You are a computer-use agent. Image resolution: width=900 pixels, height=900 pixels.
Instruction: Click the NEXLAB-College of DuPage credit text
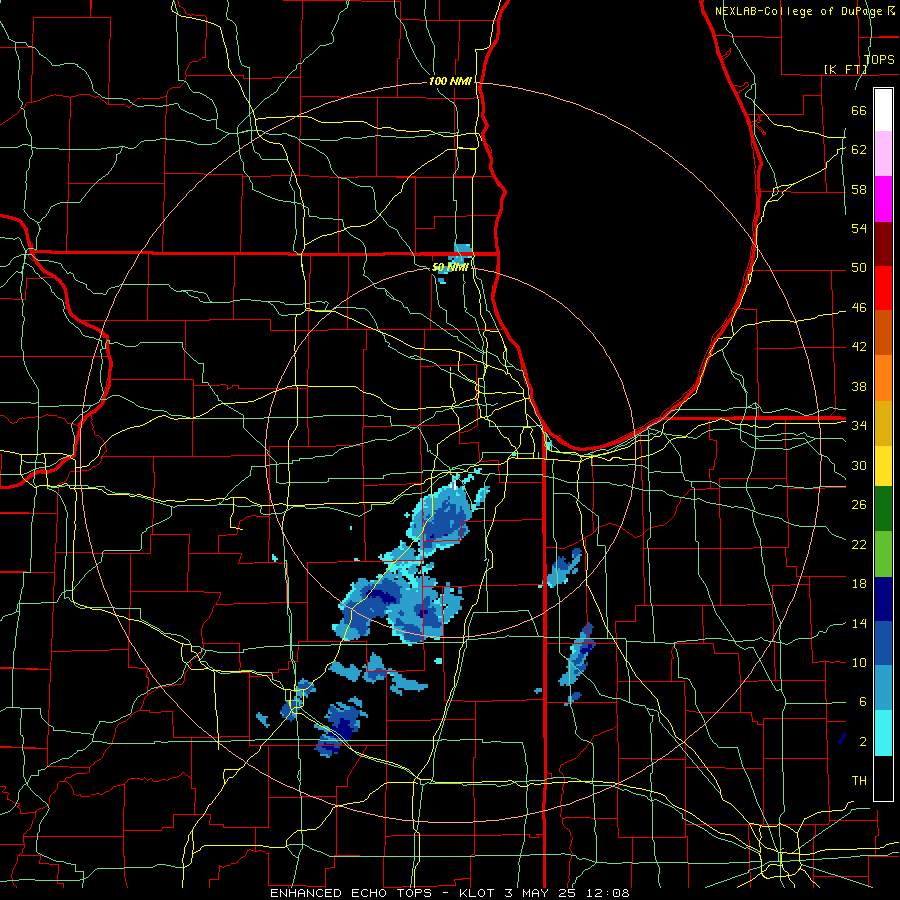pyautogui.click(x=804, y=11)
